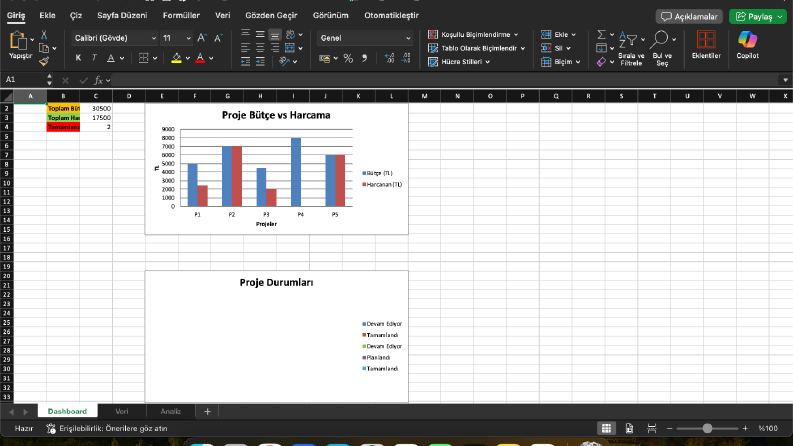Image resolution: width=793 pixels, height=446 pixels.
Task: Open the Ekle ribbon tab
Action: click(47, 15)
